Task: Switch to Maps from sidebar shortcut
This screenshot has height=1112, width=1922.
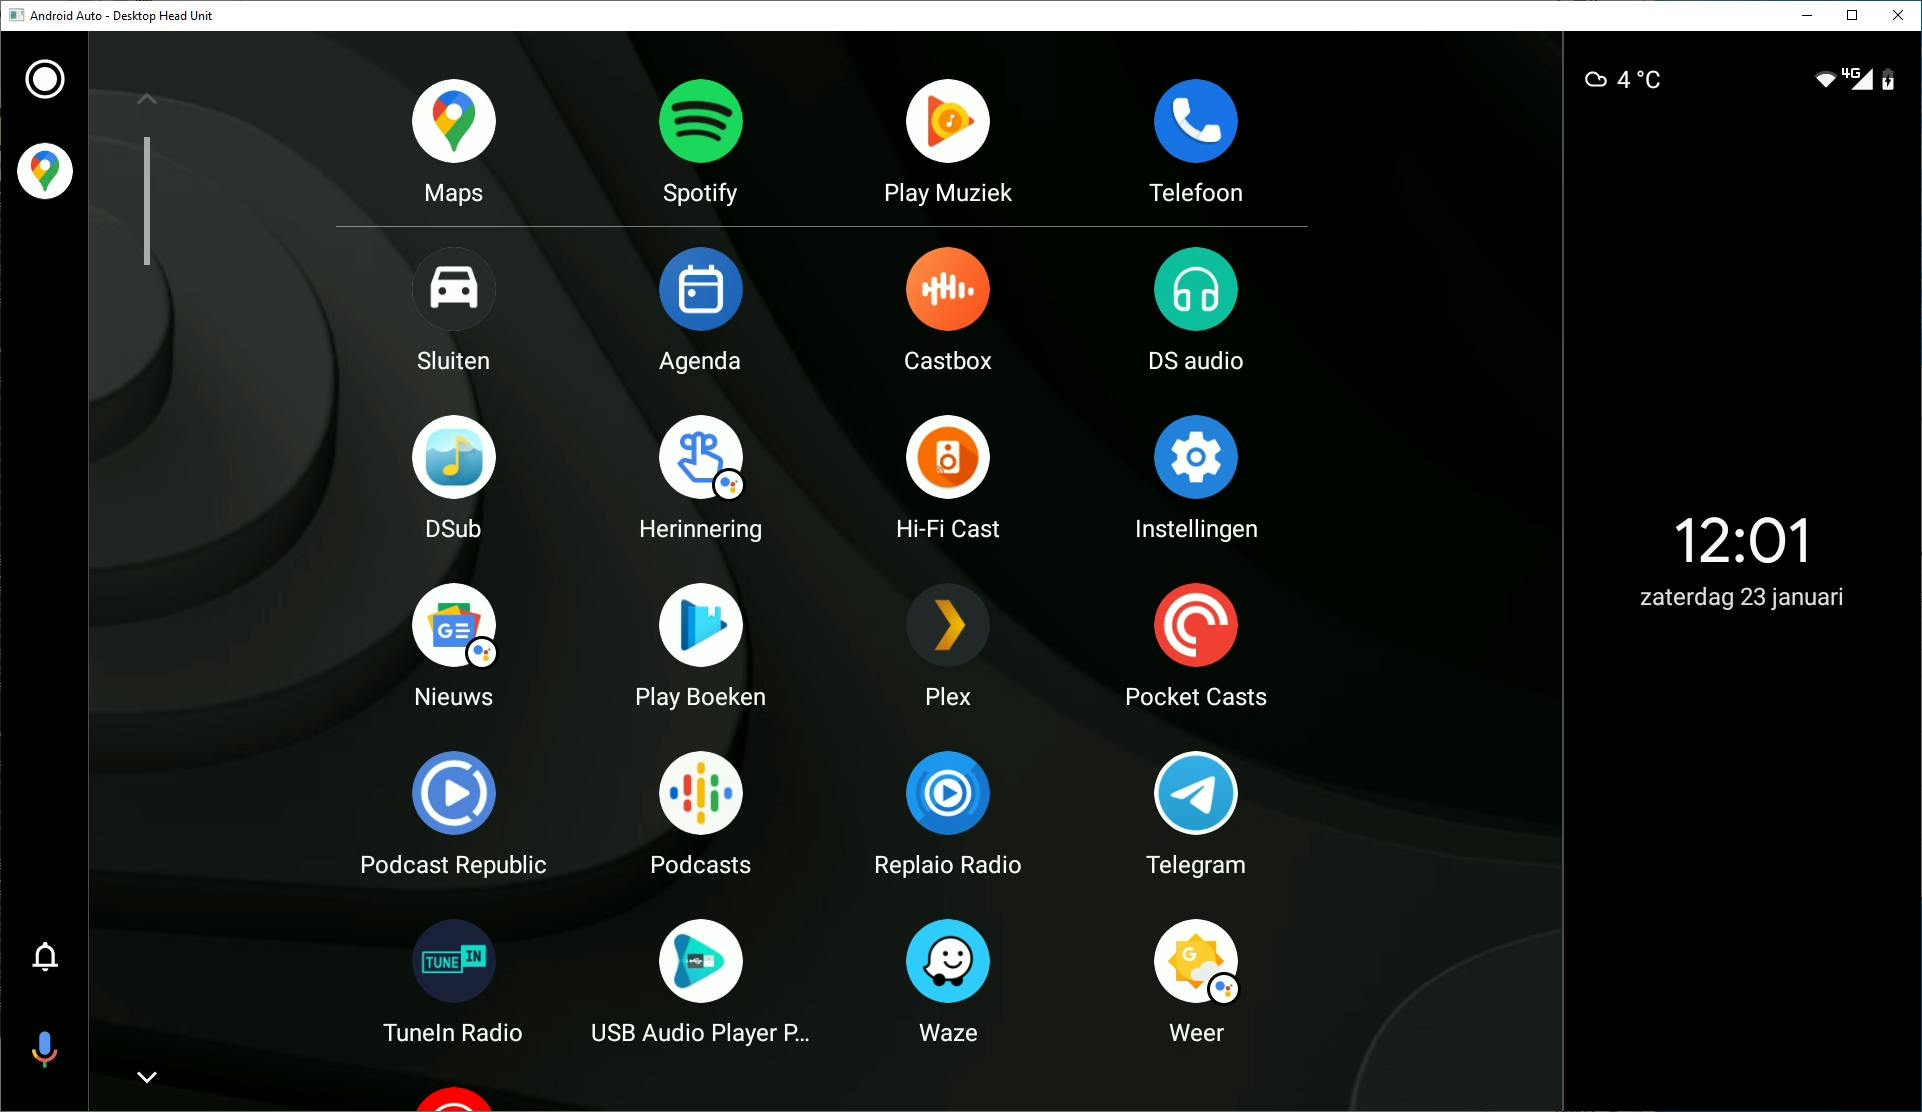Action: [44, 170]
